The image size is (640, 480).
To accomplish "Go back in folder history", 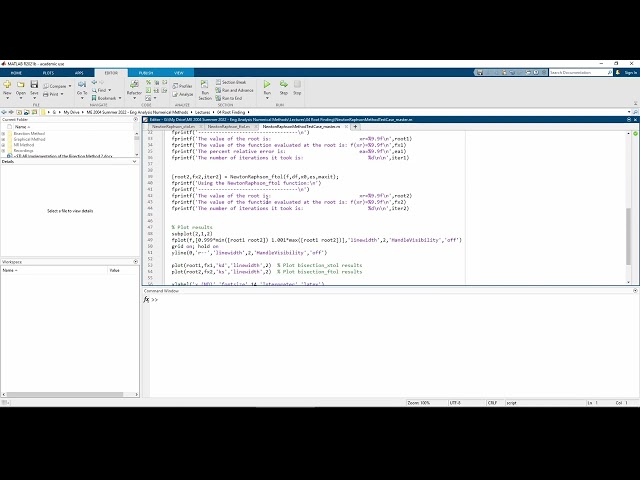I will pyautogui.click(x=4, y=112).
